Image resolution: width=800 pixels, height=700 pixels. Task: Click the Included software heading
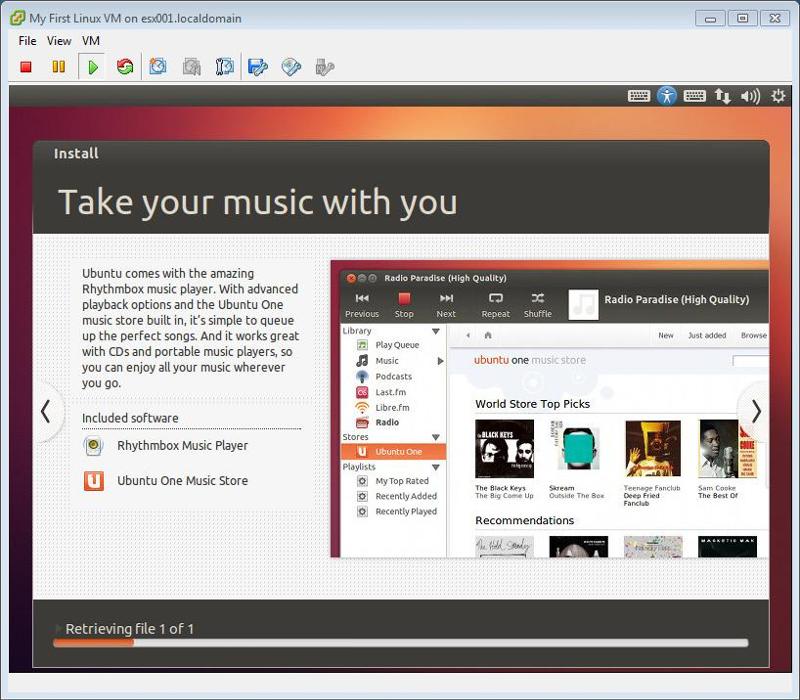pos(130,418)
